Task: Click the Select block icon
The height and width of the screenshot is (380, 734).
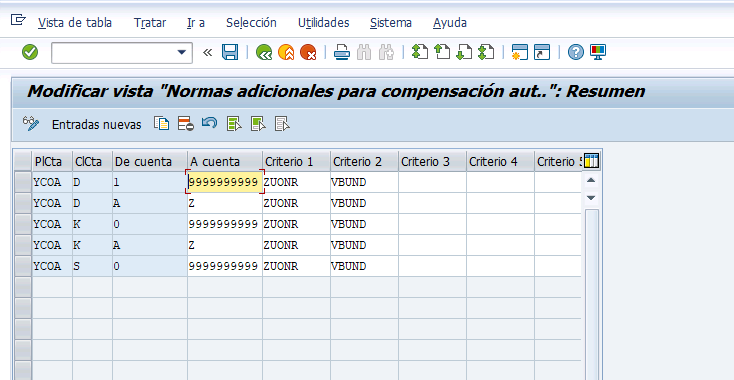Action: [x=258, y=124]
